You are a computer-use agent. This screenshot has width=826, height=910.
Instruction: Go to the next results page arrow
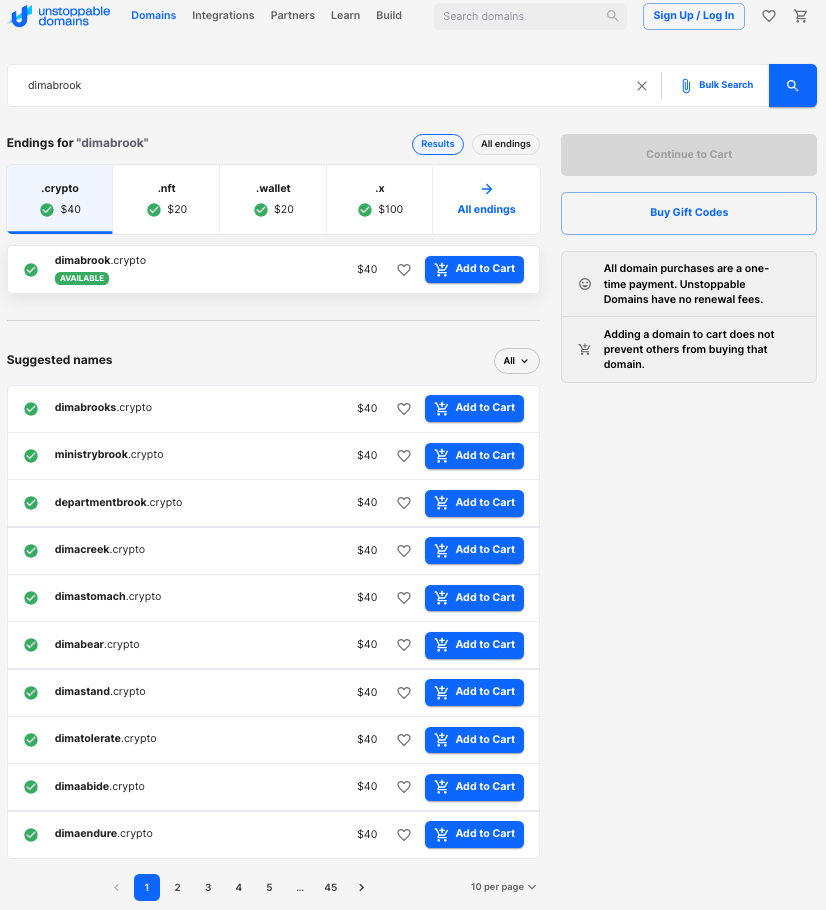point(362,887)
